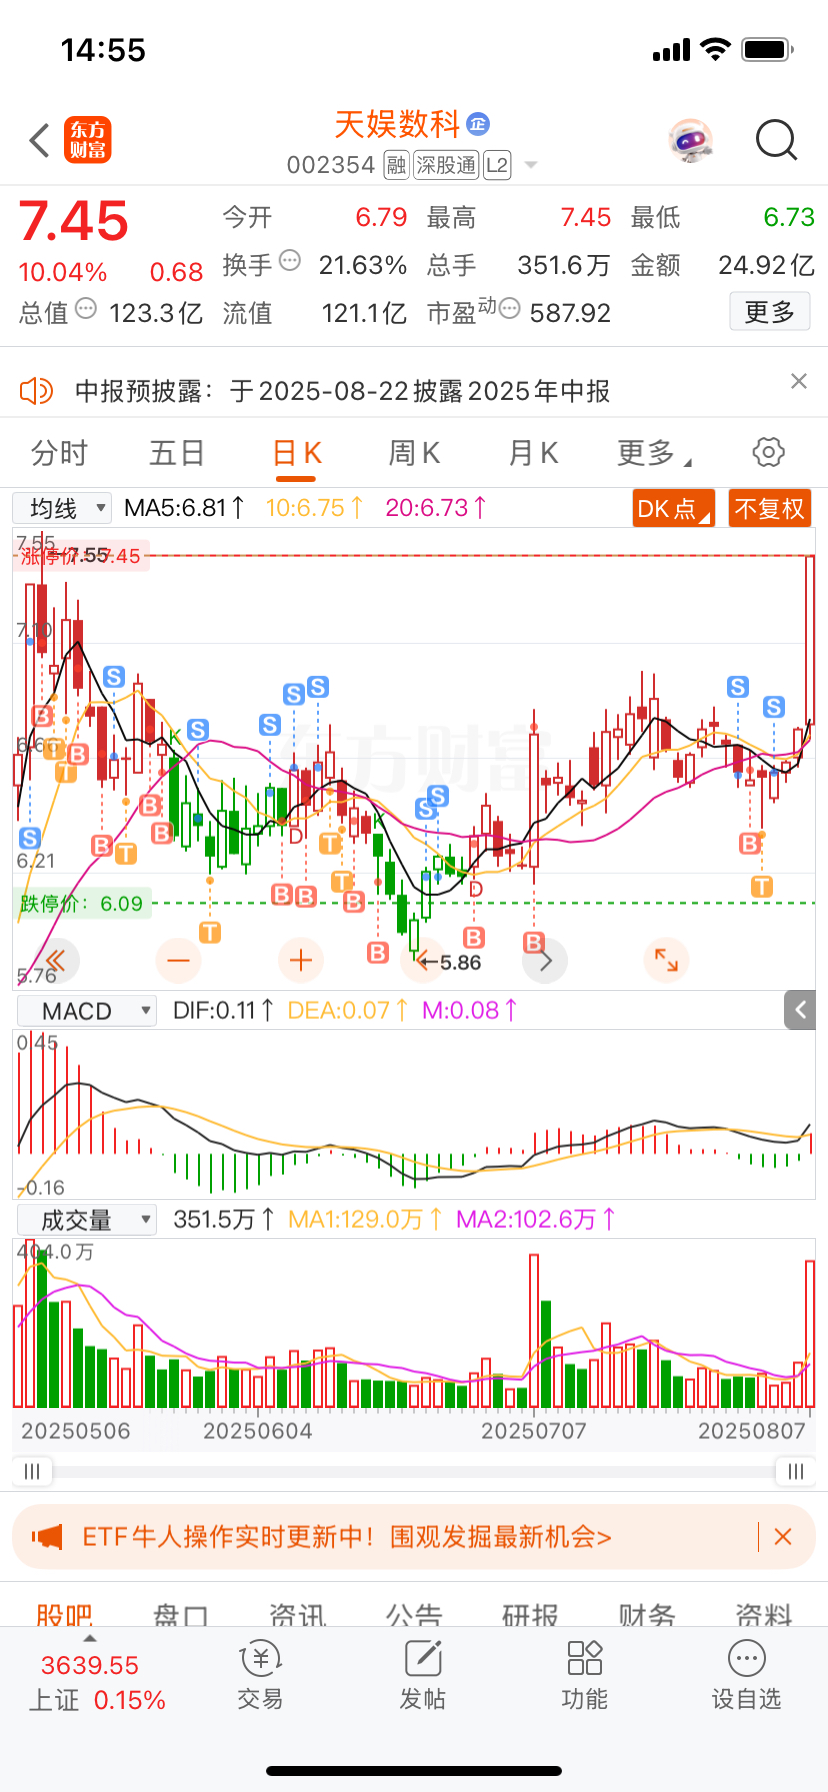
Task: Tap the 10.04% change value
Action: [x=63, y=272]
